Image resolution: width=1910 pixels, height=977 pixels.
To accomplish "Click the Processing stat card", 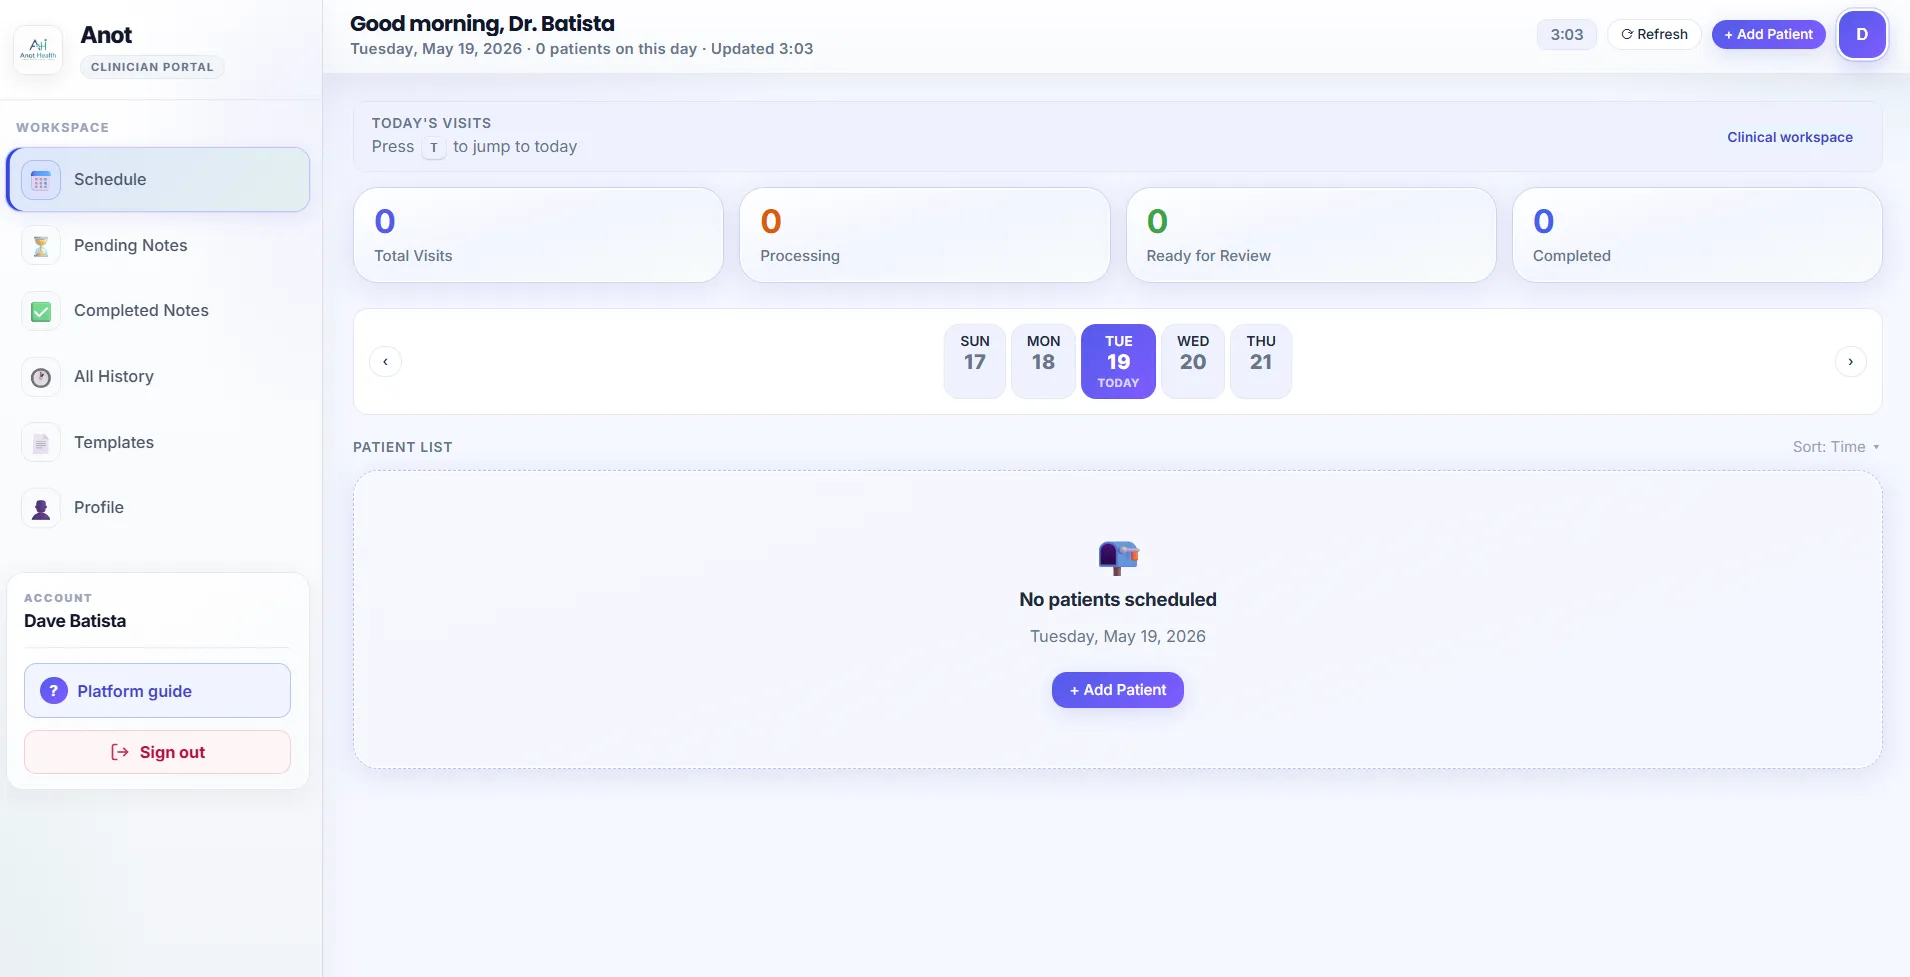I will point(925,235).
